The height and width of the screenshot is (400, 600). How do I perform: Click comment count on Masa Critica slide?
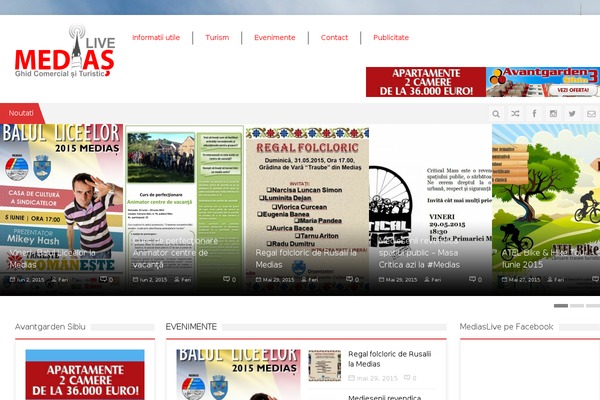tap(476, 280)
